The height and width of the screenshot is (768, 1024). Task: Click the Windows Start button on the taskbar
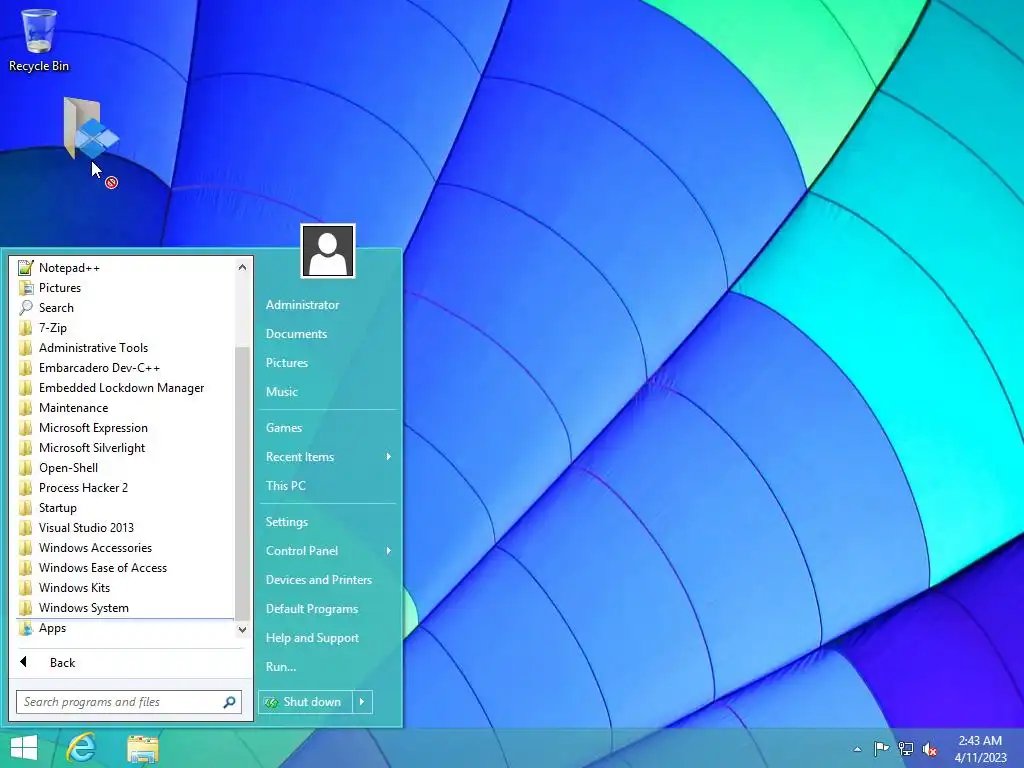tap(24, 748)
